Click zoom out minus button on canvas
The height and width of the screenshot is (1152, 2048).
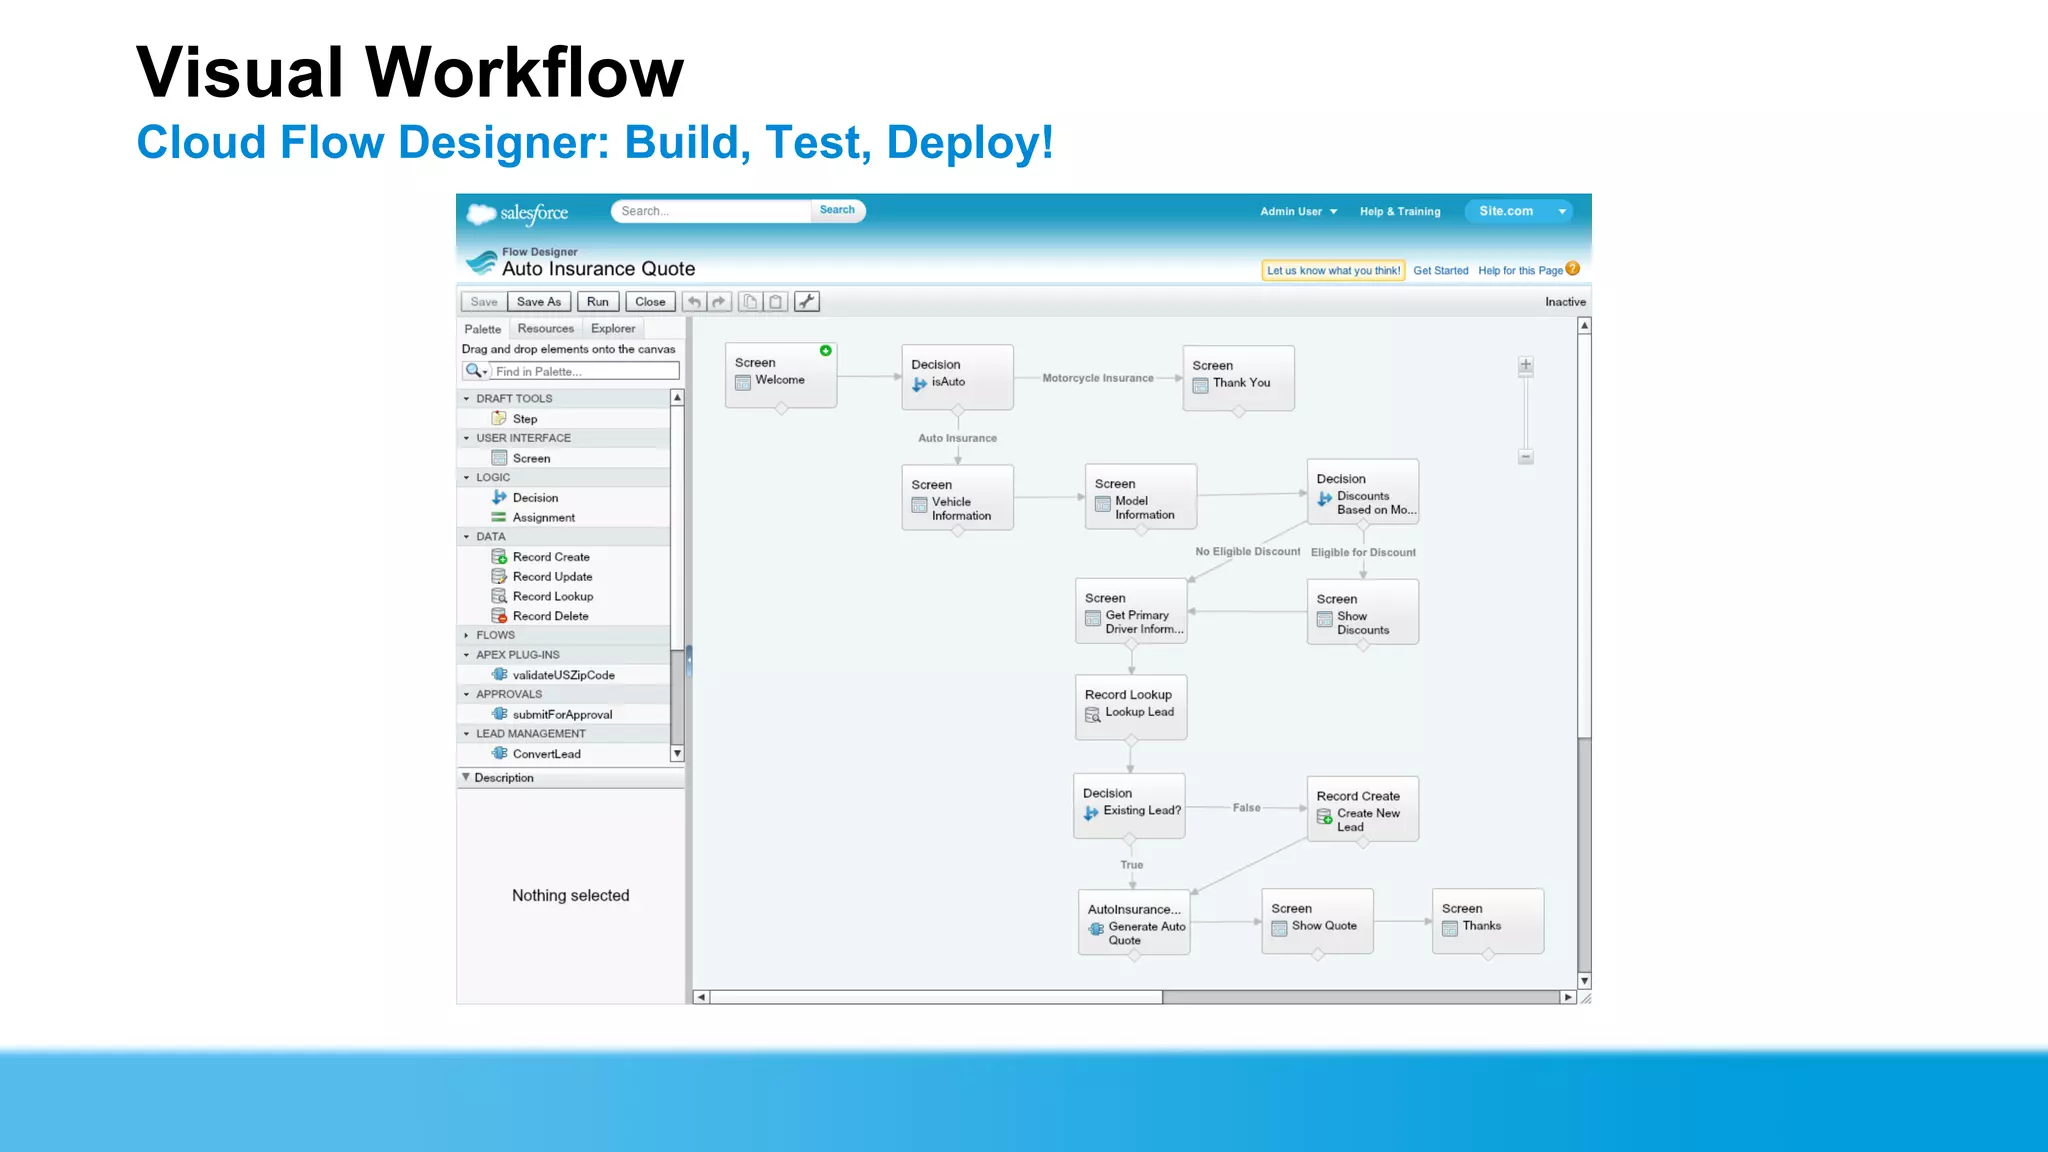(1526, 457)
